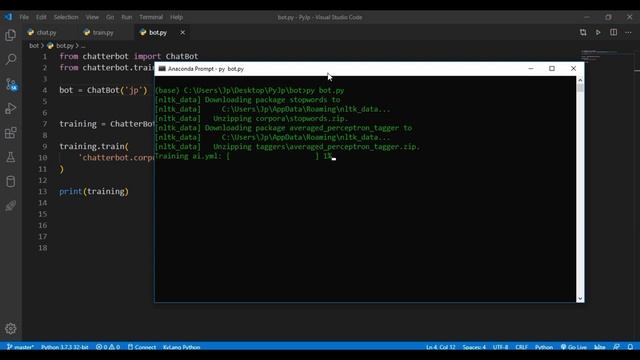Click the feedback icon in status bar

click(x=616, y=347)
